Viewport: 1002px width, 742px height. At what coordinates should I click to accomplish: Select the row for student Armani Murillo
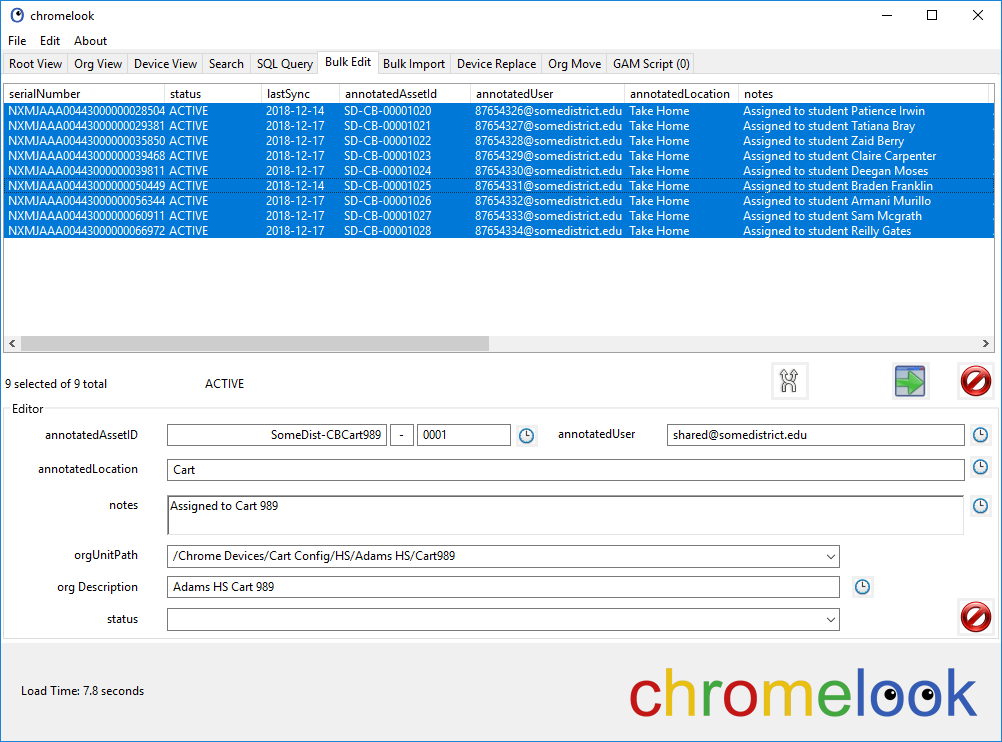(498, 201)
